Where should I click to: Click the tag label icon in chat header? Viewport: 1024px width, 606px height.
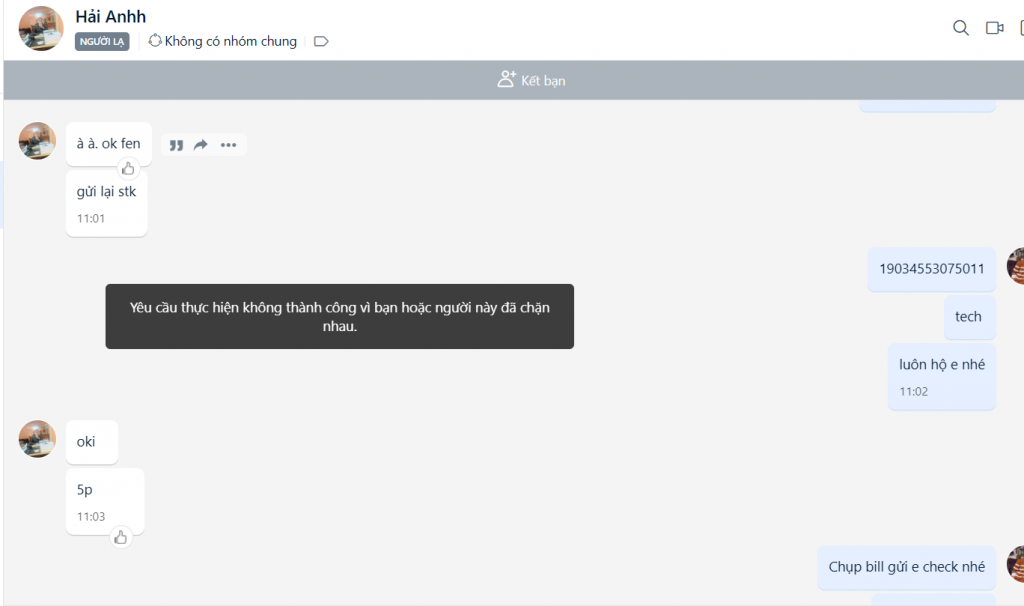(x=321, y=42)
